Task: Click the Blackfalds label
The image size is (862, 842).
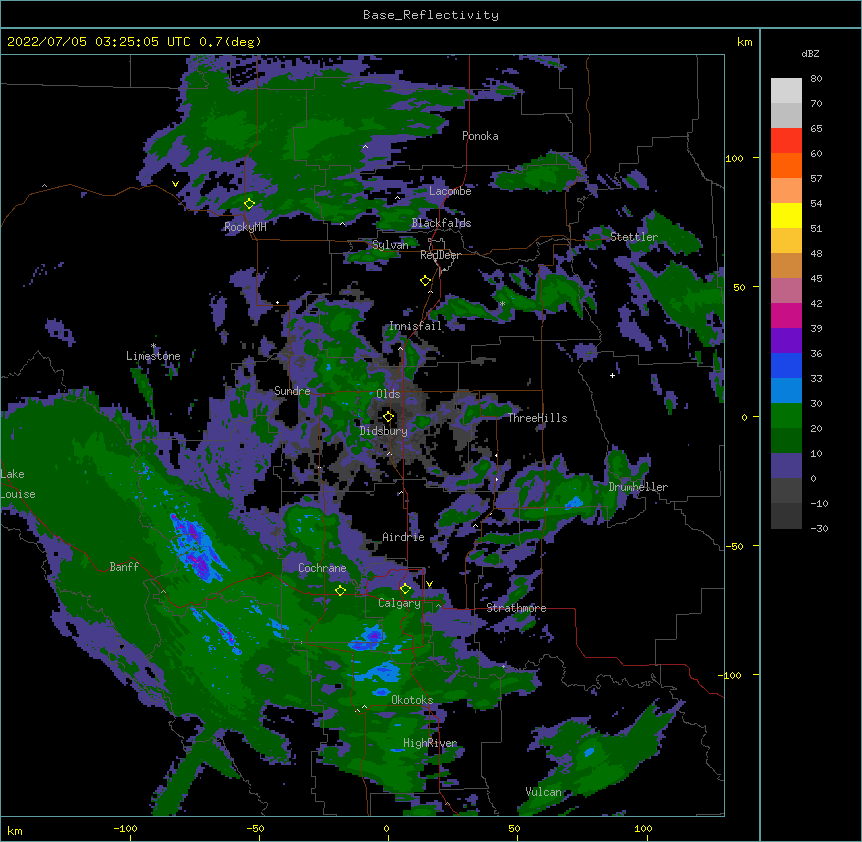Action: pyautogui.click(x=441, y=223)
